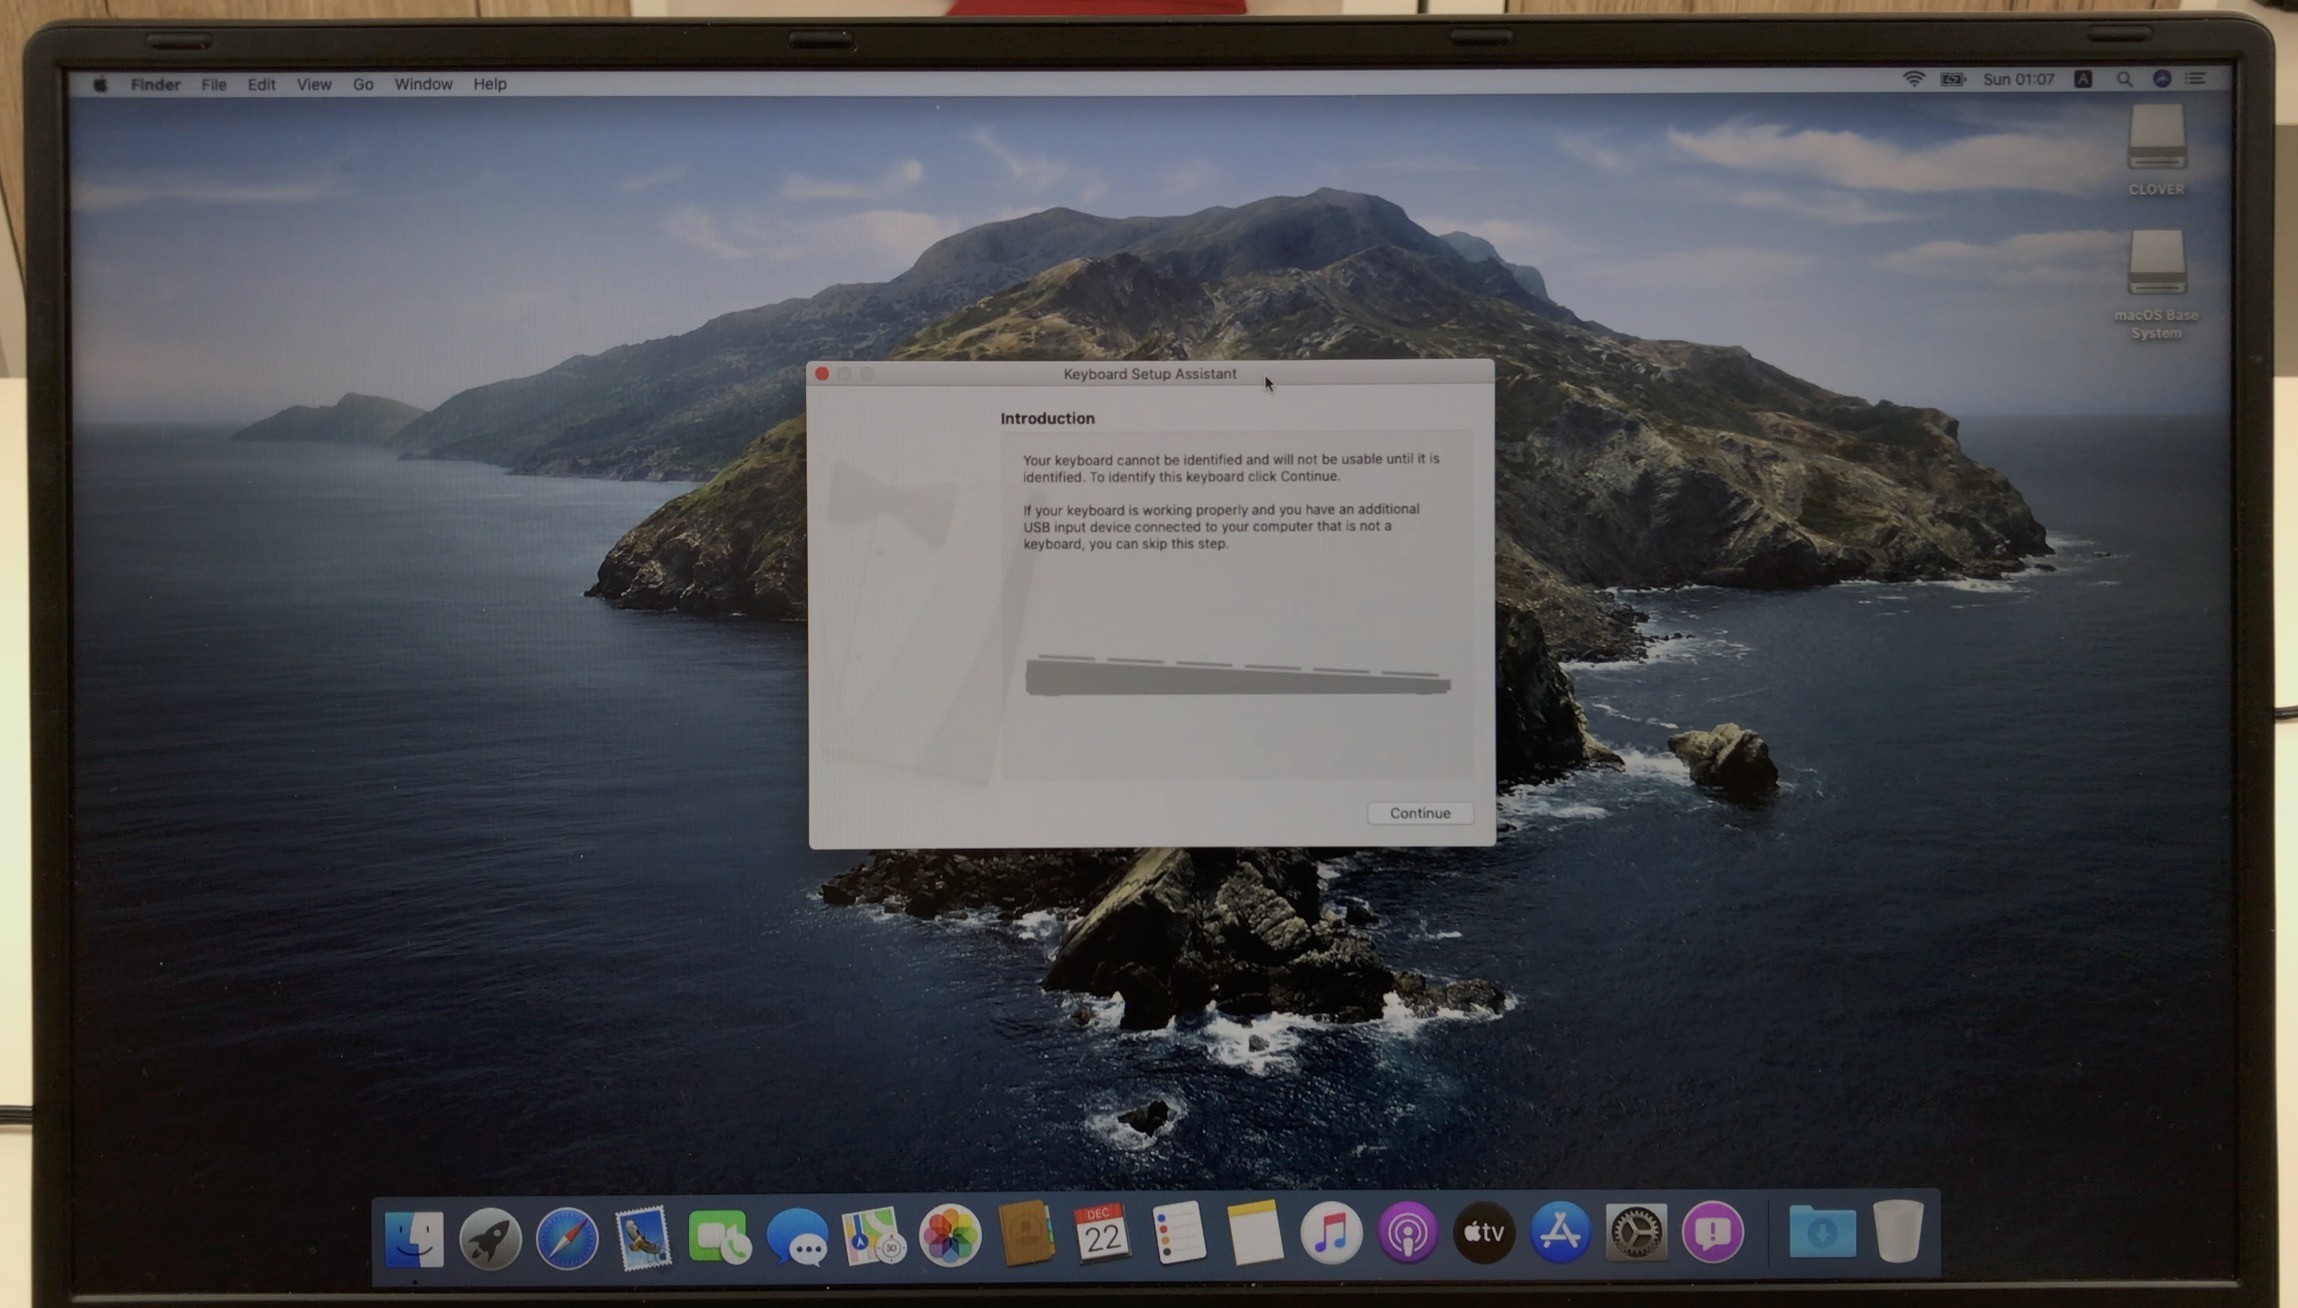Open the File menu

click(213, 84)
